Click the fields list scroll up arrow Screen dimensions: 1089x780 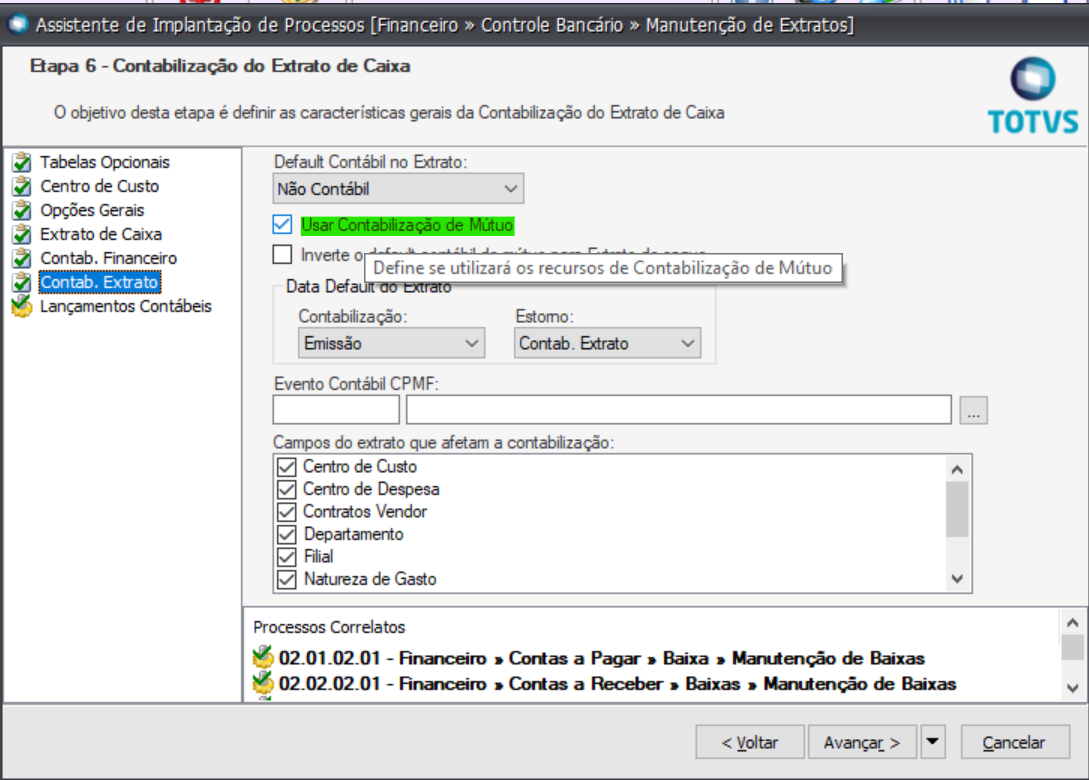coord(957,470)
